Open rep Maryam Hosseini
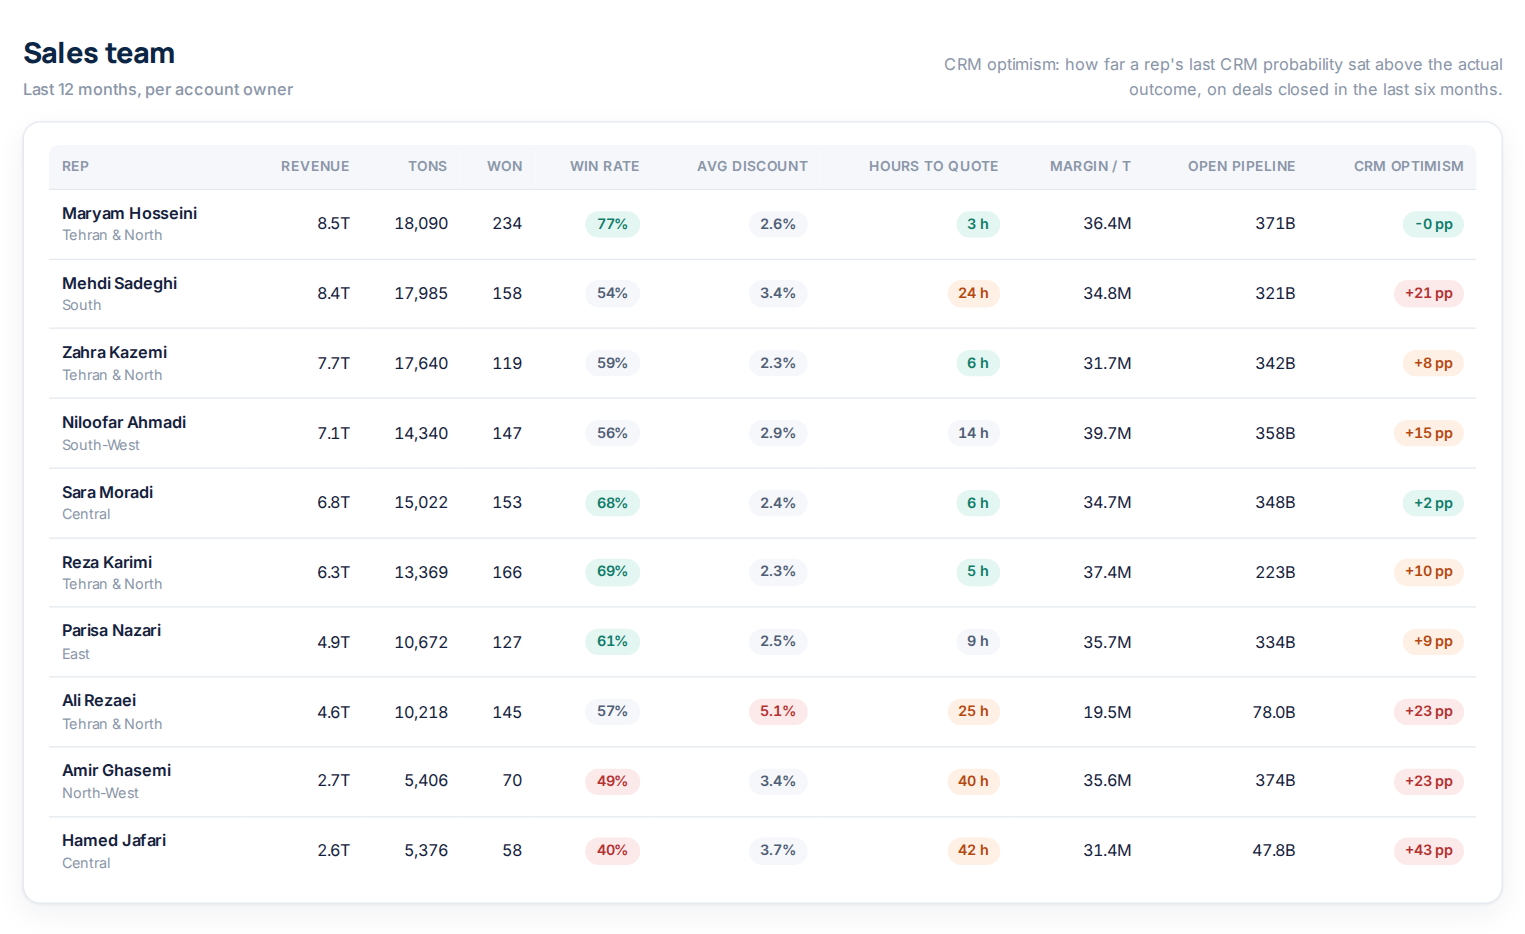The image size is (1525, 934). 129,213
